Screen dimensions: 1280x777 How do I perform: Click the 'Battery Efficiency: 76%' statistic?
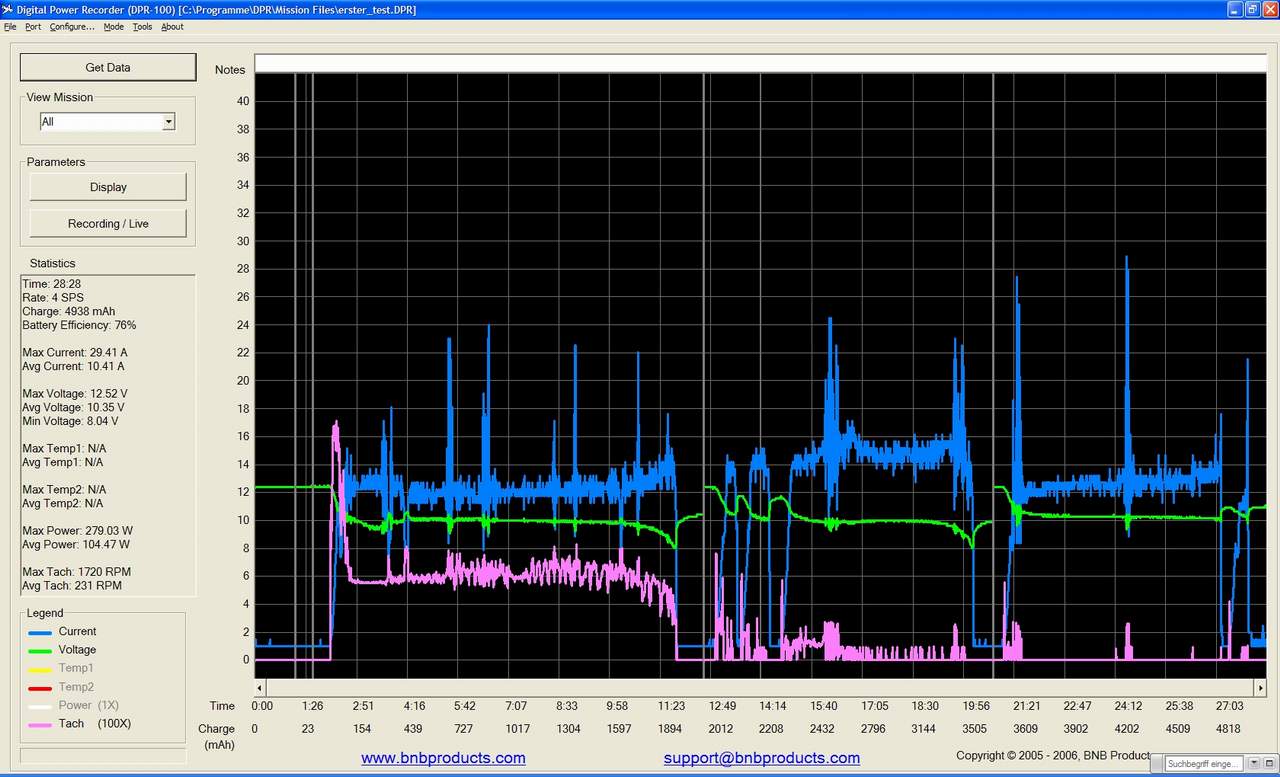coord(79,326)
